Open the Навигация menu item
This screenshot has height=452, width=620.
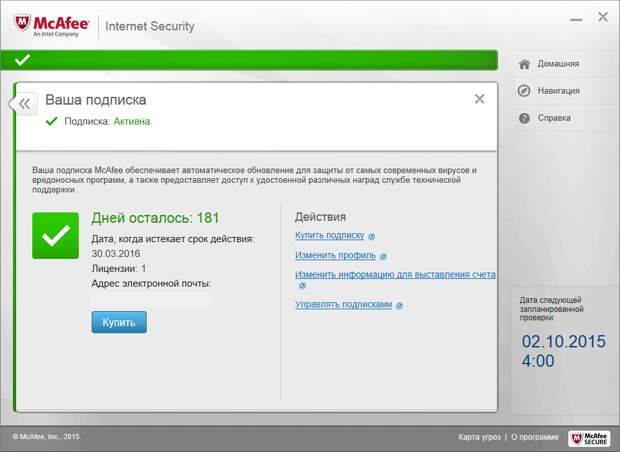[x=558, y=91]
